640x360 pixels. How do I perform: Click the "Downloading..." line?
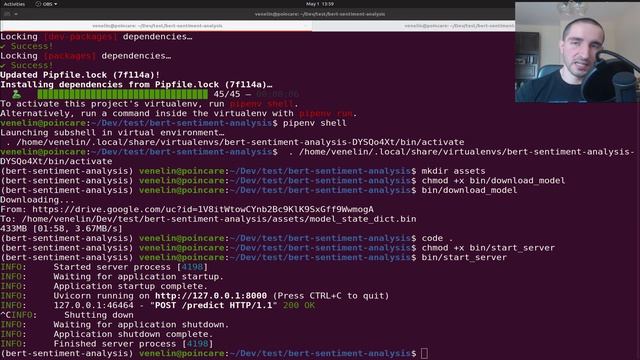pyautogui.click(x=37, y=200)
